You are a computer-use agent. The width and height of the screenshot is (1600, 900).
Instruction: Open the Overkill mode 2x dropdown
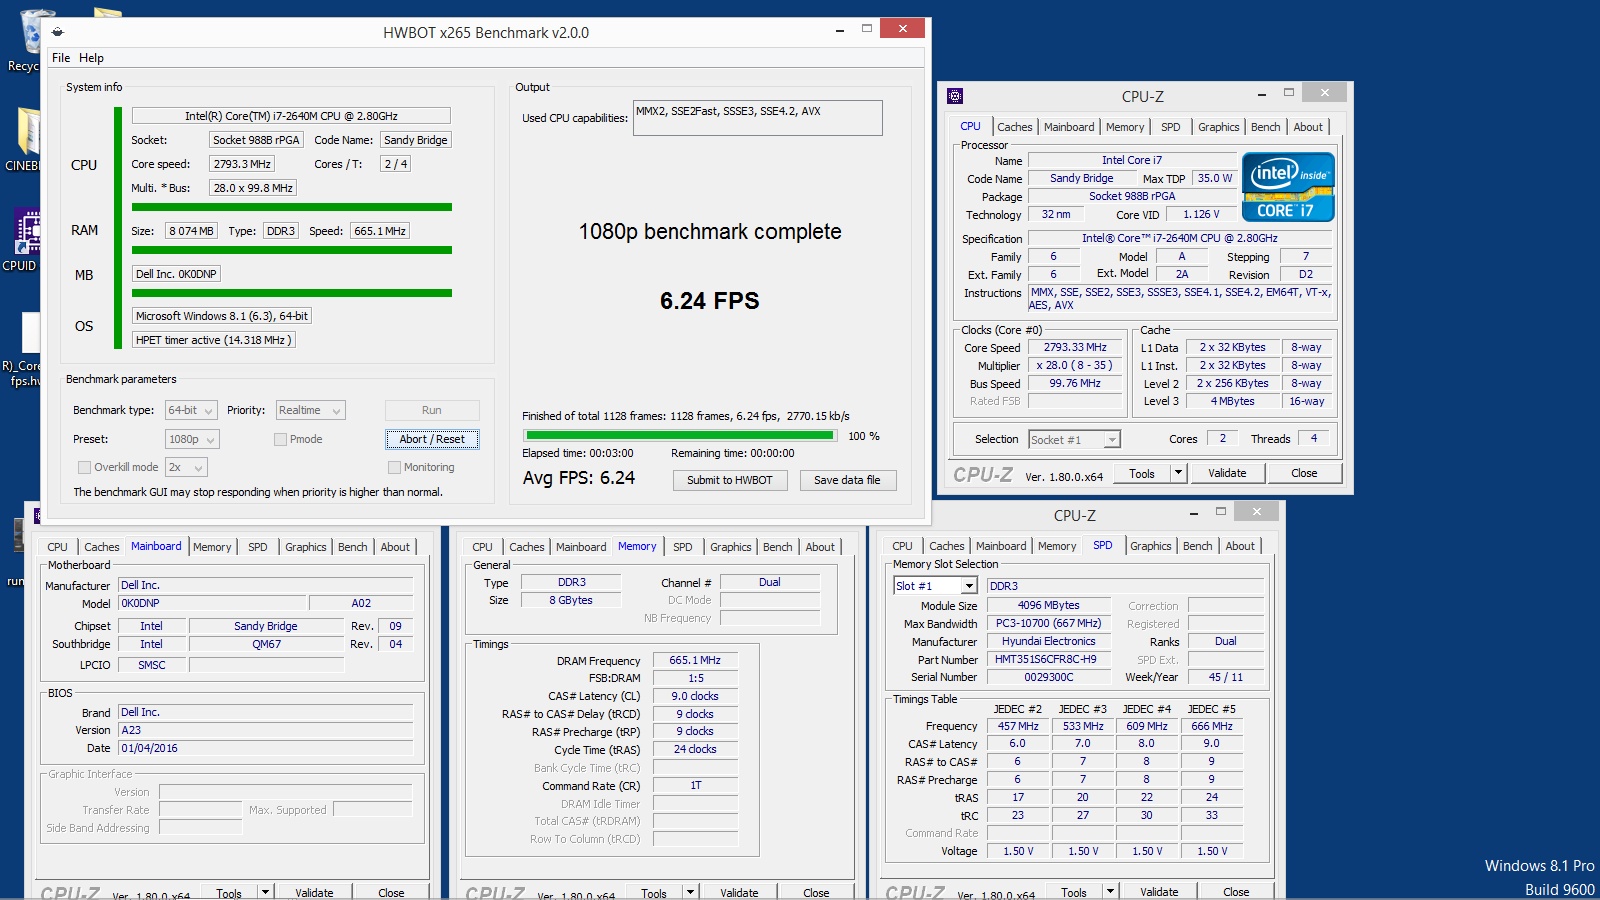pyautogui.click(x=186, y=467)
